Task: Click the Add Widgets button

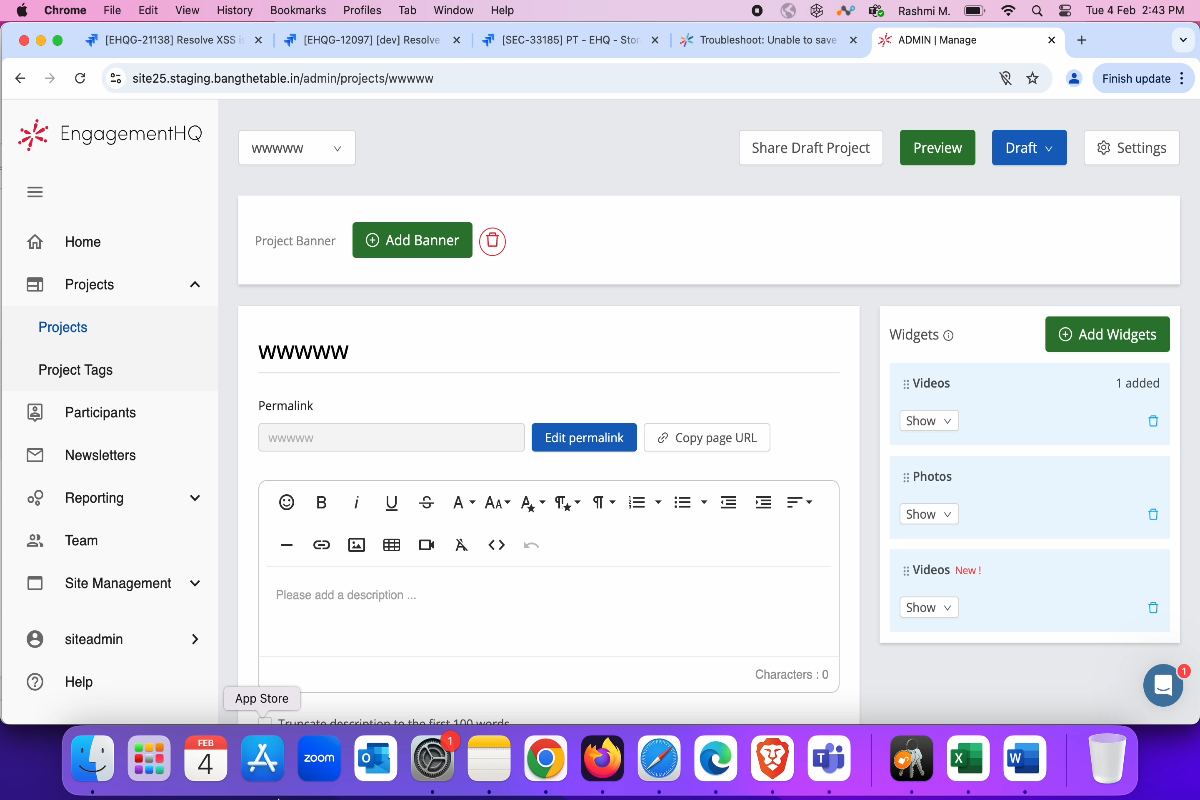Action: point(1107,335)
